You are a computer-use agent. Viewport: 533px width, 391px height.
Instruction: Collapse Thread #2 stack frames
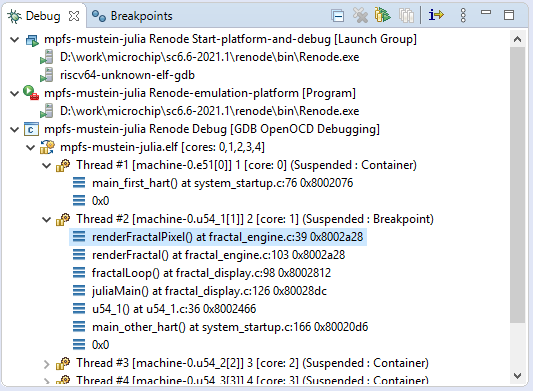tap(47, 220)
